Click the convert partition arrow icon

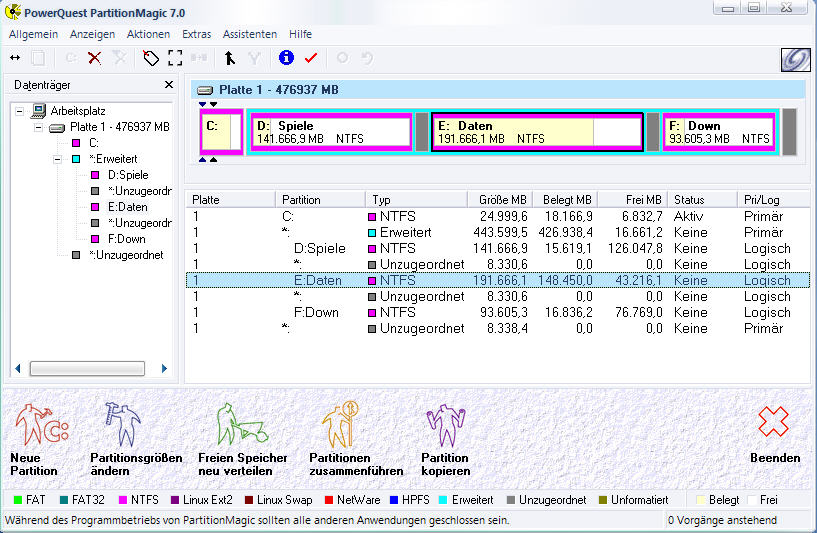(229, 58)
